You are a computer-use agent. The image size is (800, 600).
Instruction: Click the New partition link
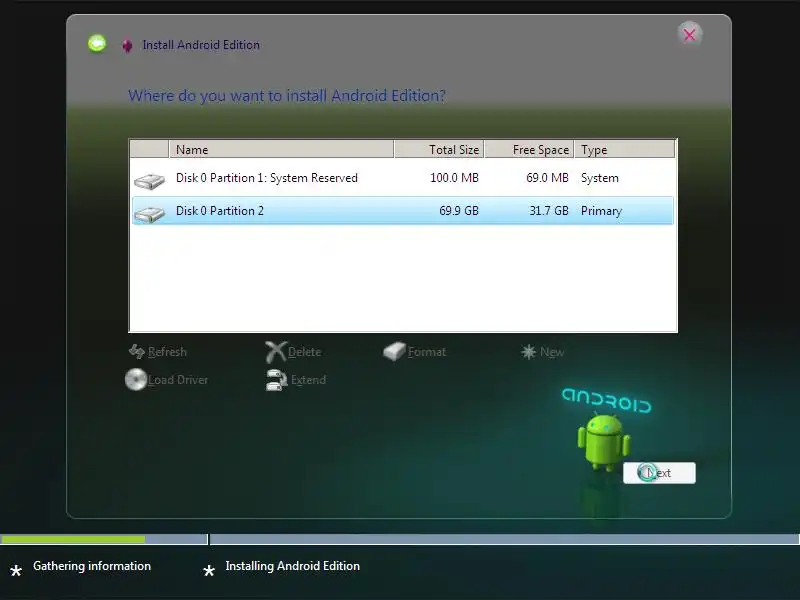(x=552, y=352)
